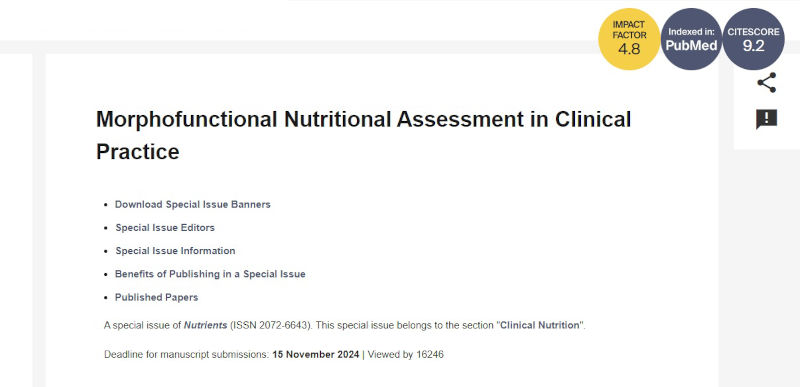Click the word Practice in the title
This screenshot has height=387, width=800.
tap(138, 152)
